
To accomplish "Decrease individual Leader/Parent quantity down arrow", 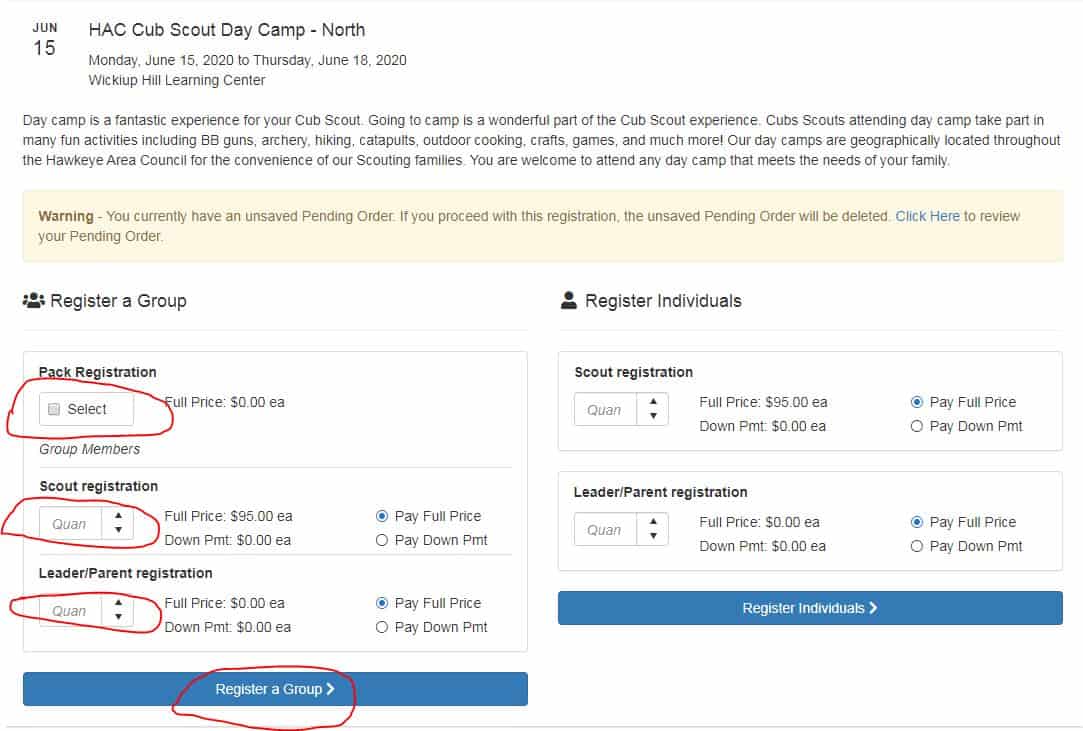I will tap(653, 536).
